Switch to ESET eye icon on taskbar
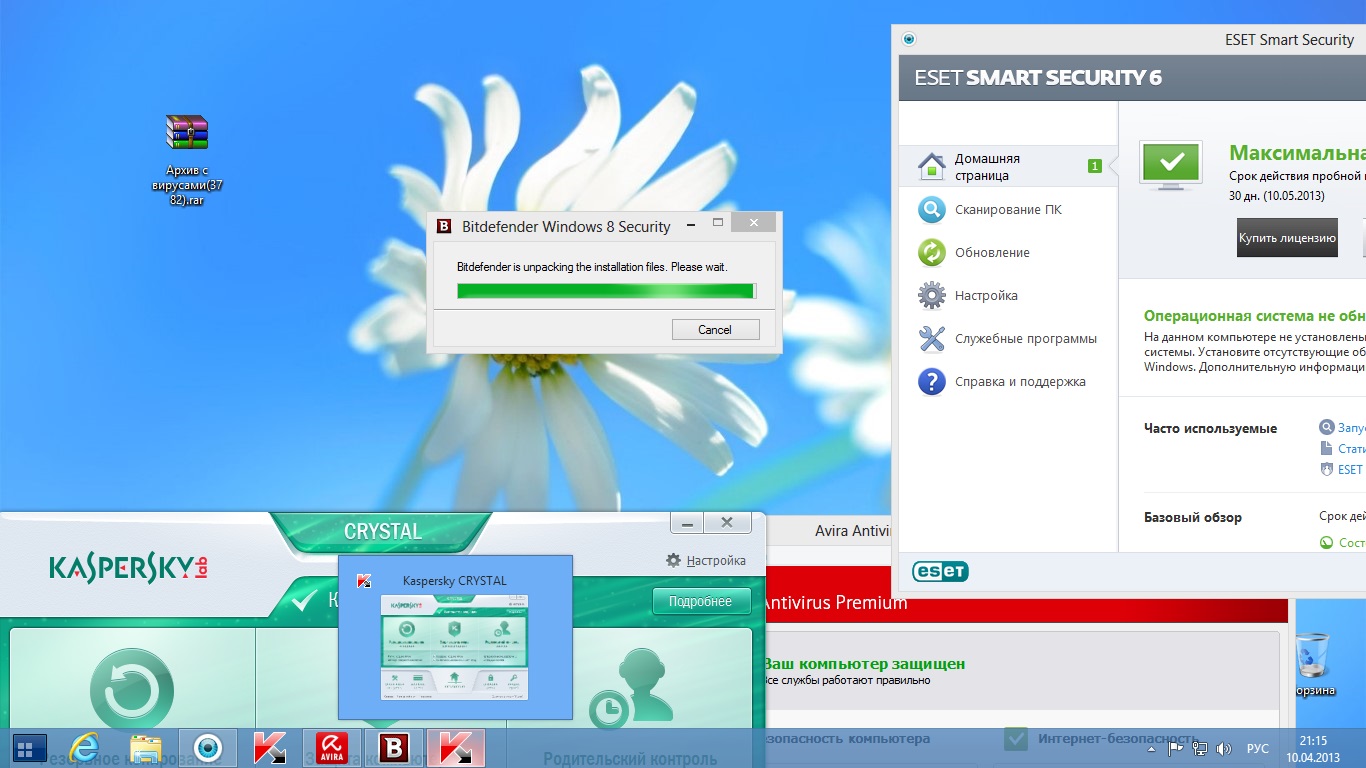Viewport: 1366px width, 768px height. [x=208, y=748]
